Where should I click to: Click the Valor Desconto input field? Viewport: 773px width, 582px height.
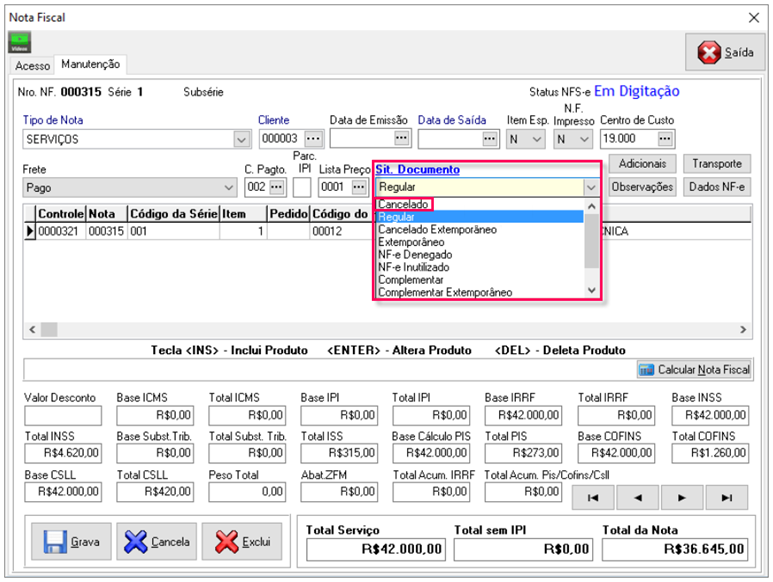coord(62,415)
